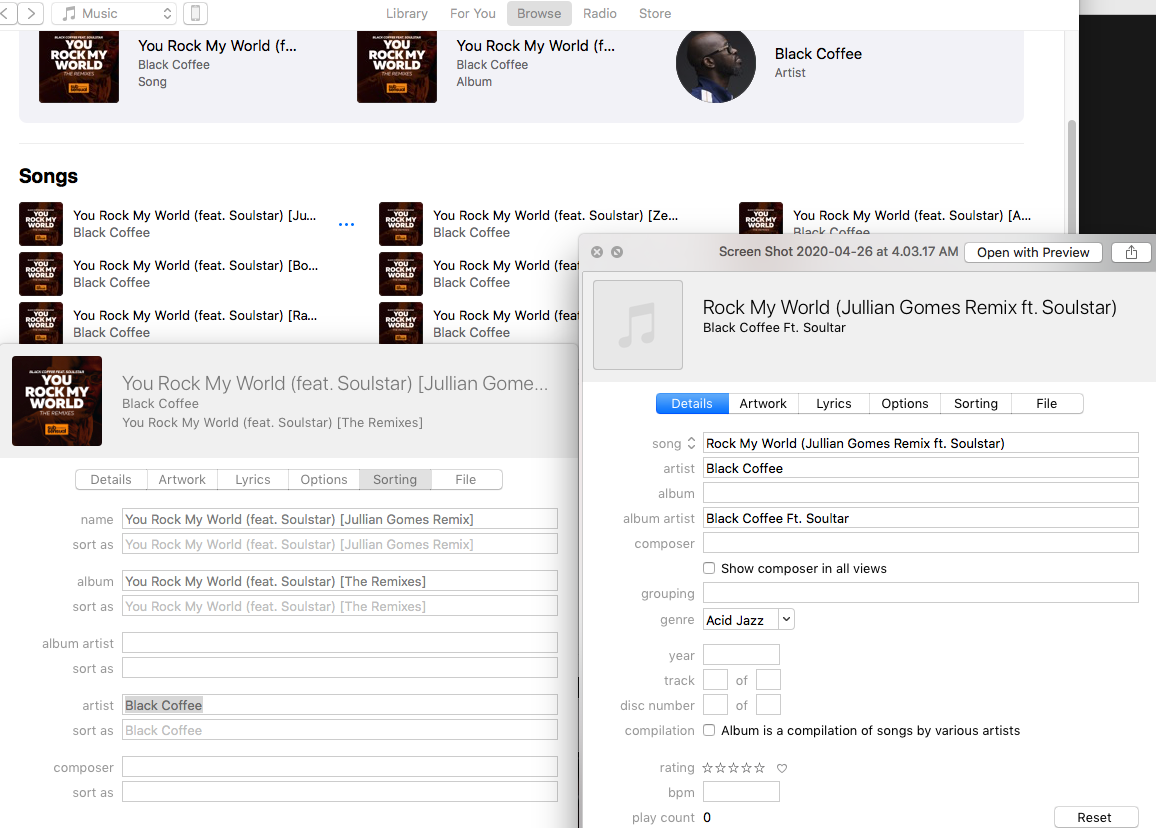This screenshot has height=828, width=1156.
Task: Click the album field in the Sorting panel
Action: point(340,581)
